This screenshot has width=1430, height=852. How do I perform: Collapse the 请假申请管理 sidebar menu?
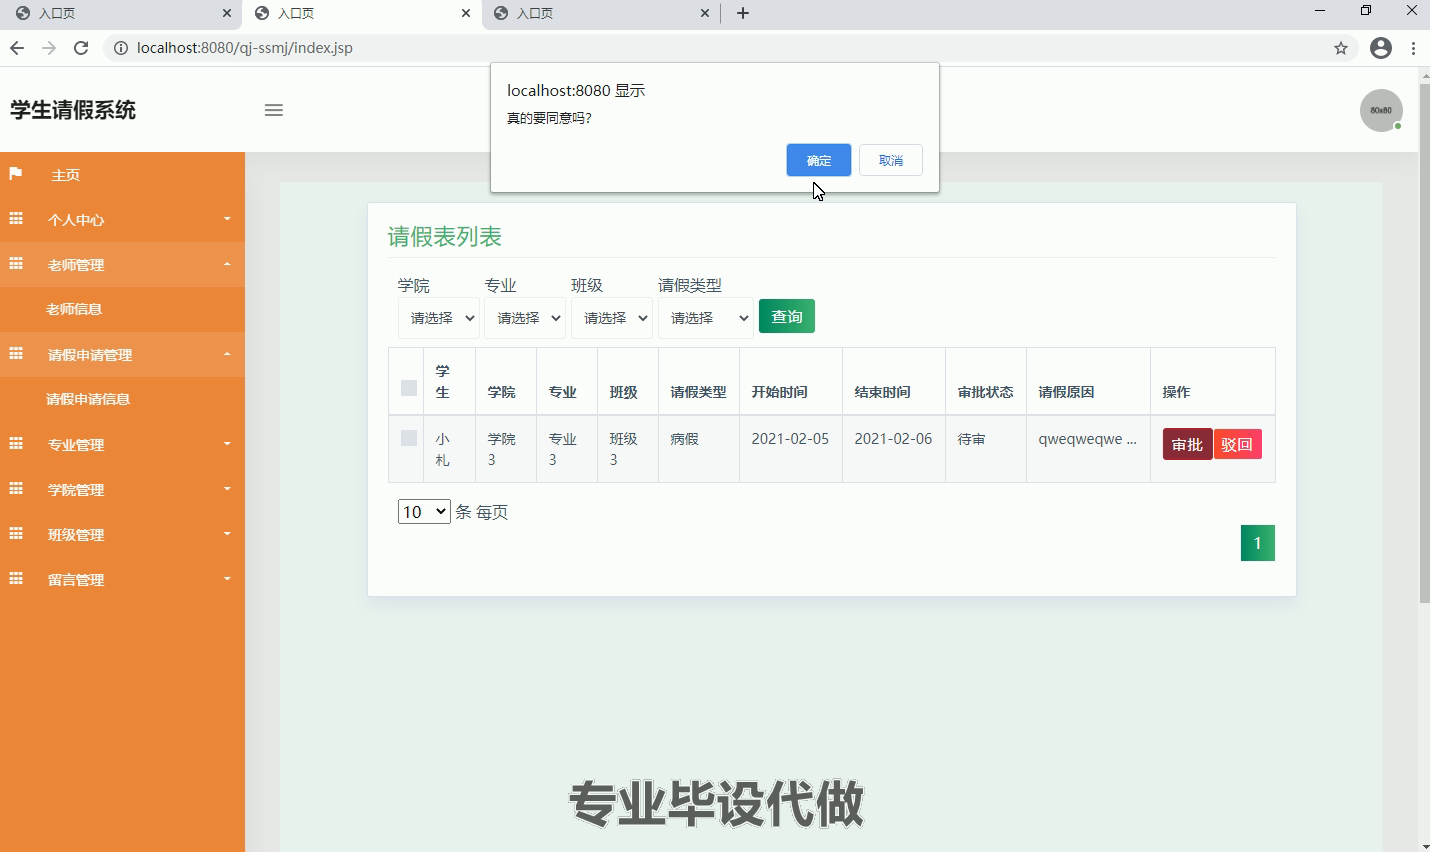122,354
